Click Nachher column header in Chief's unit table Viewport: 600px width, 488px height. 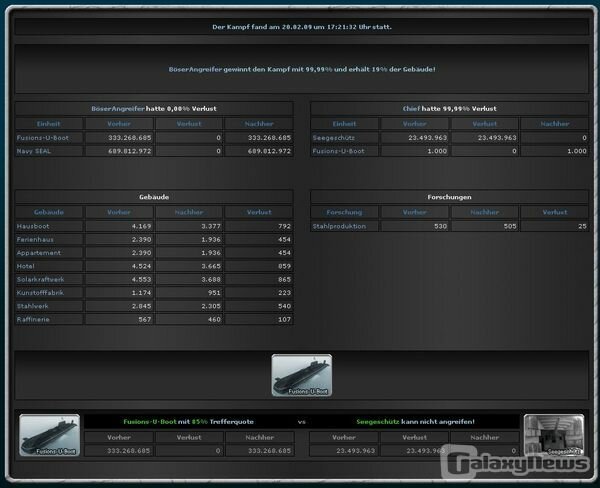[554, 124]
